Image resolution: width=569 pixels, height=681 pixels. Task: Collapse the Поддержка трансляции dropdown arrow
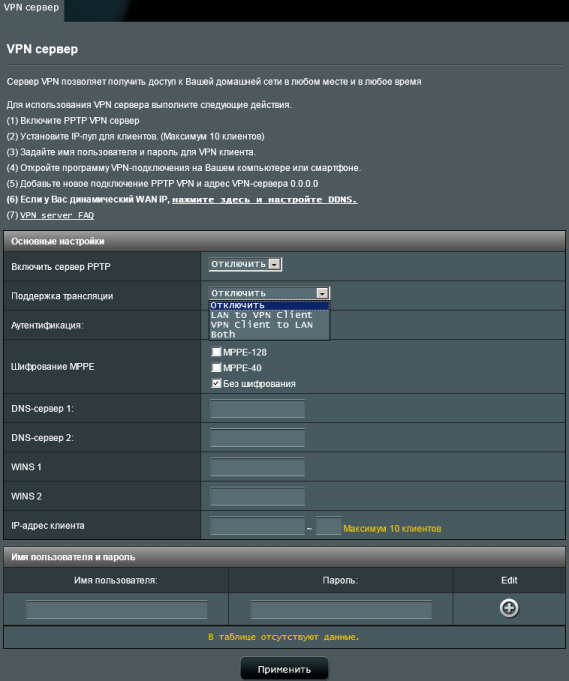[322, 293]
